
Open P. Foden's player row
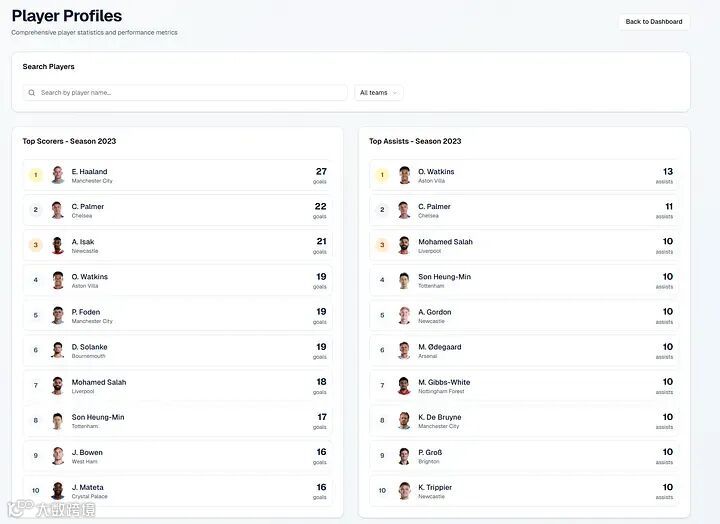coord(177,316)
